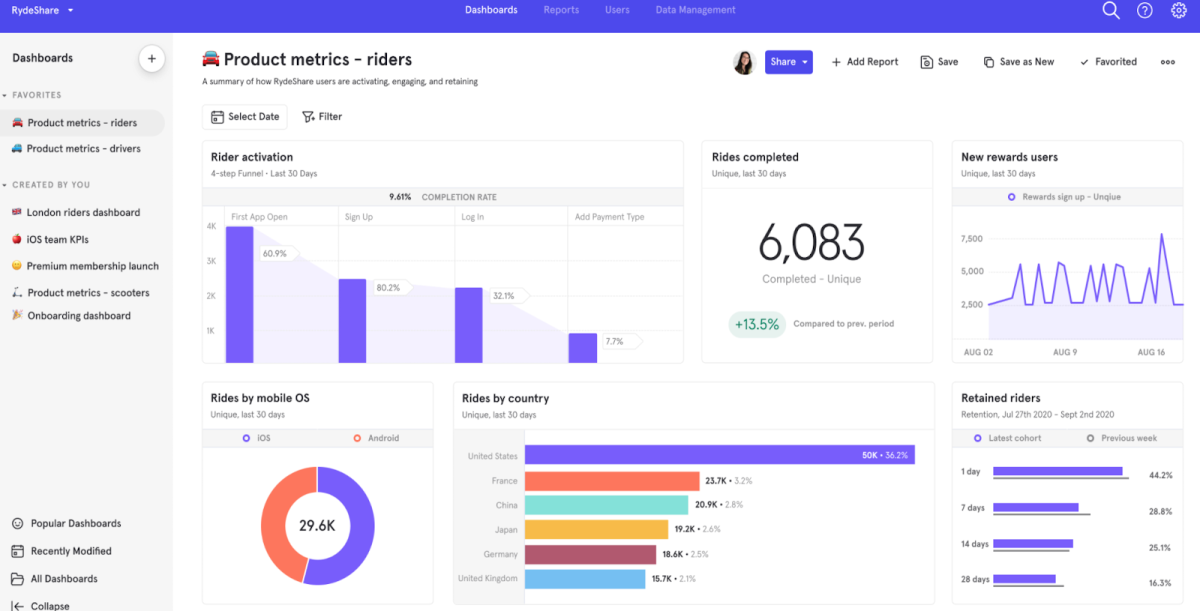
Task: Collapse the CREATED BY YOU section
Action: point(46,185)
